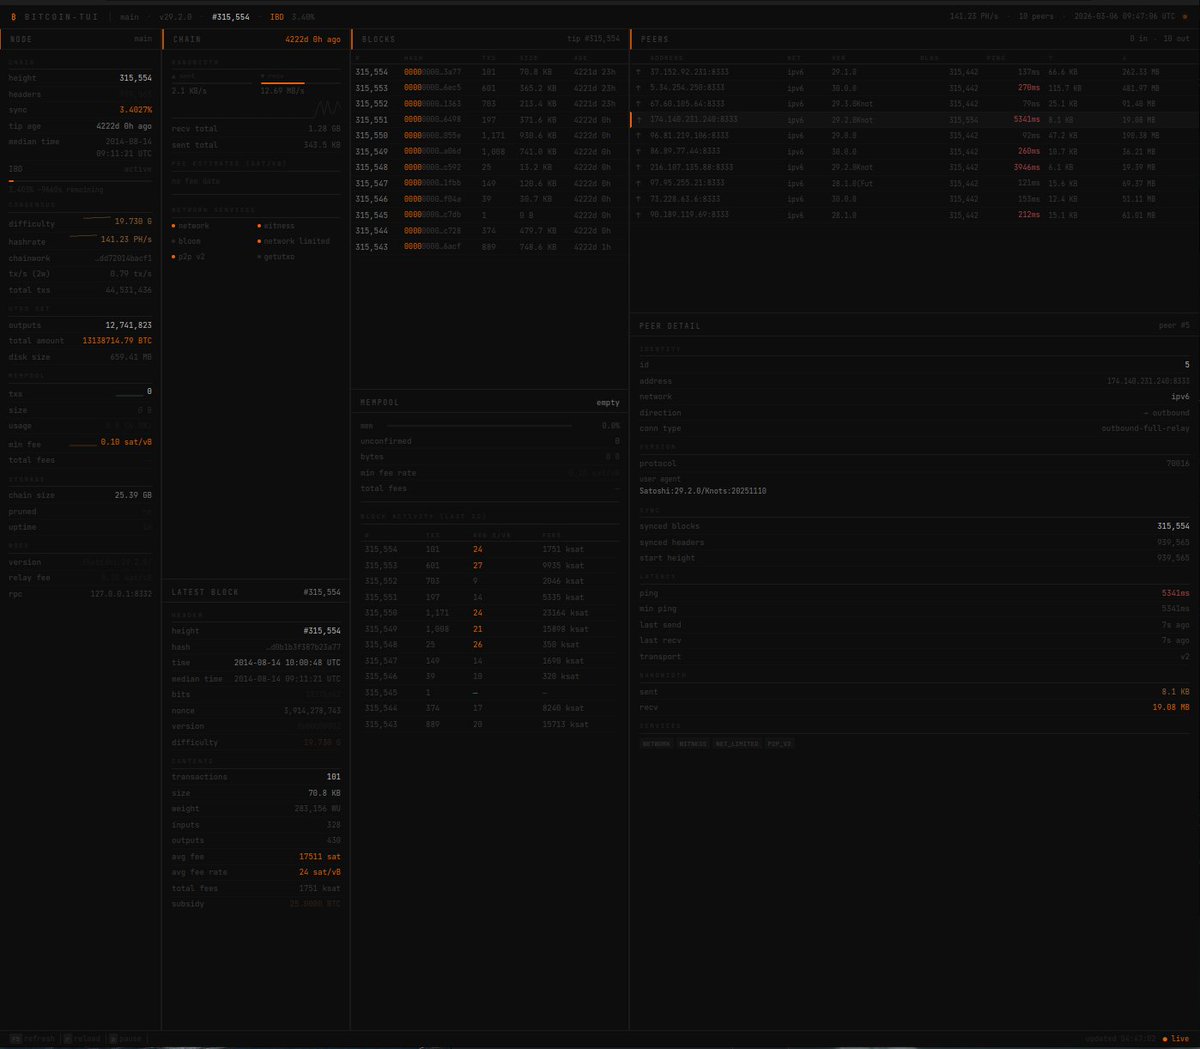The image size is (1200, 1049).
Task: Select the PEERS panel header
Action: point(914,39)
